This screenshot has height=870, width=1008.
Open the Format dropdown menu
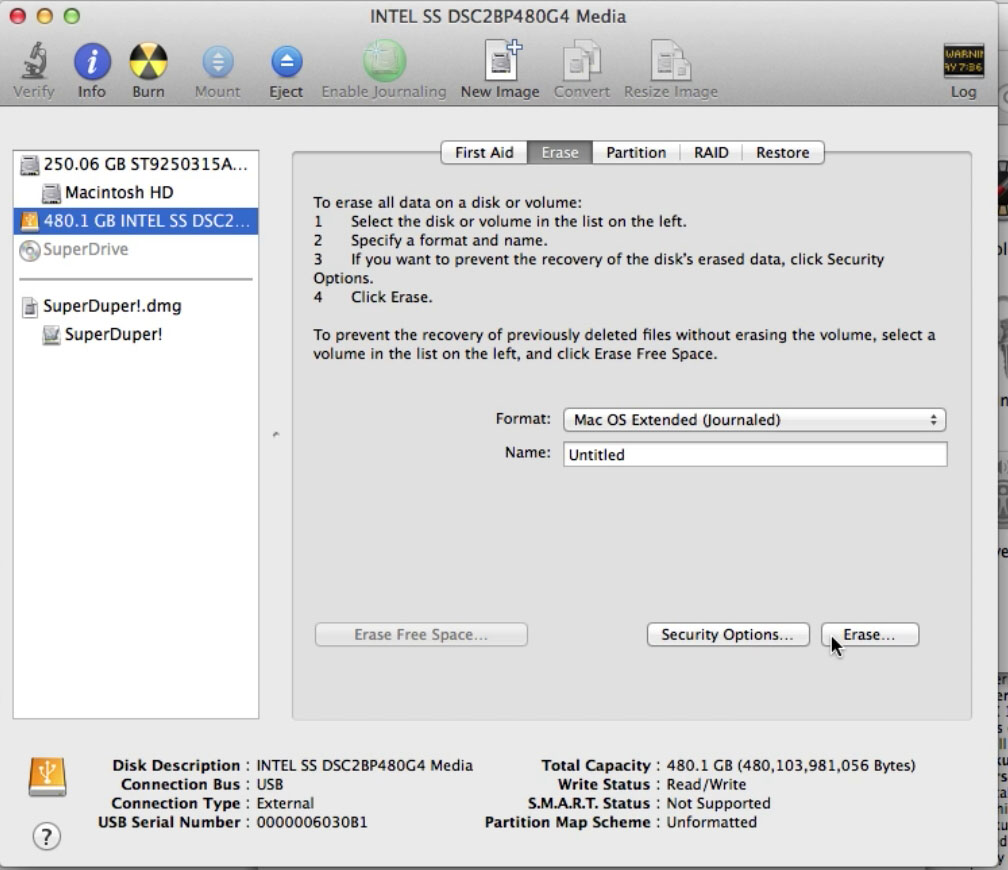(754, 420)
